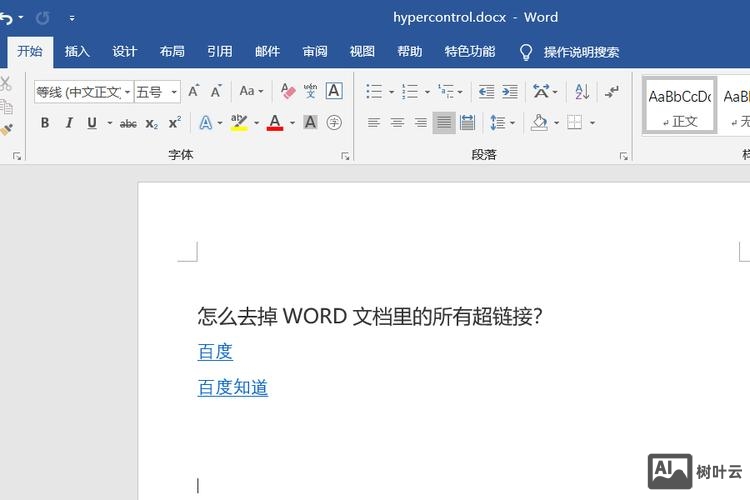Click the Text Effects A icon
The height and width of the screenshot is (500, 750).
[206, 123]
